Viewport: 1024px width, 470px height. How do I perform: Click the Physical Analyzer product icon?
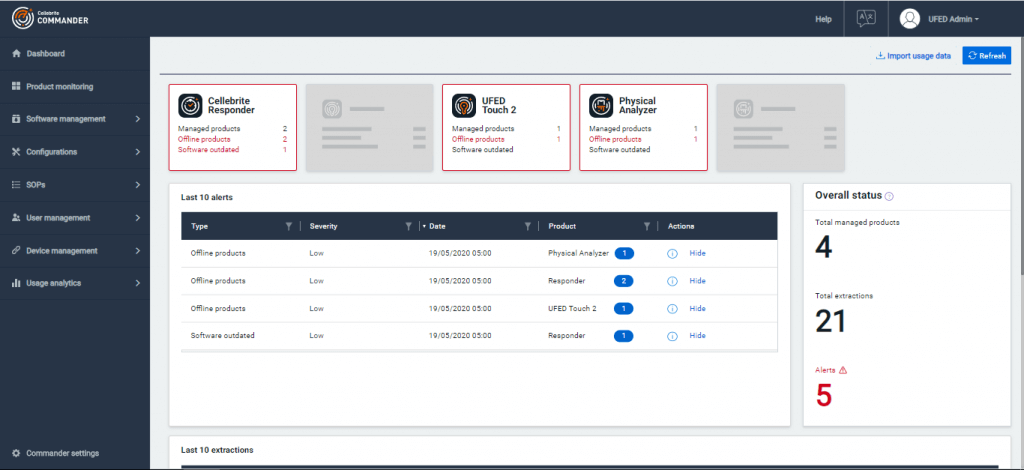[x=601, y=105]
